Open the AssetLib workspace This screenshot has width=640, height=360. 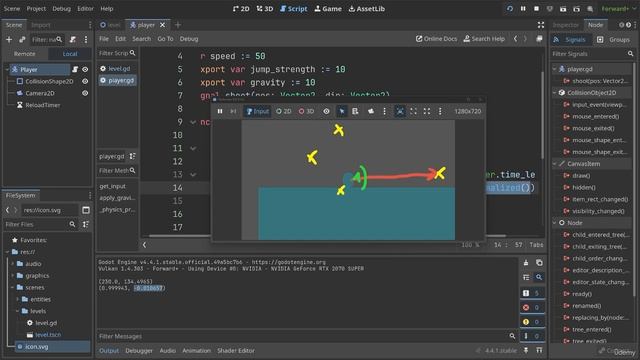click(x=367, y=9)
